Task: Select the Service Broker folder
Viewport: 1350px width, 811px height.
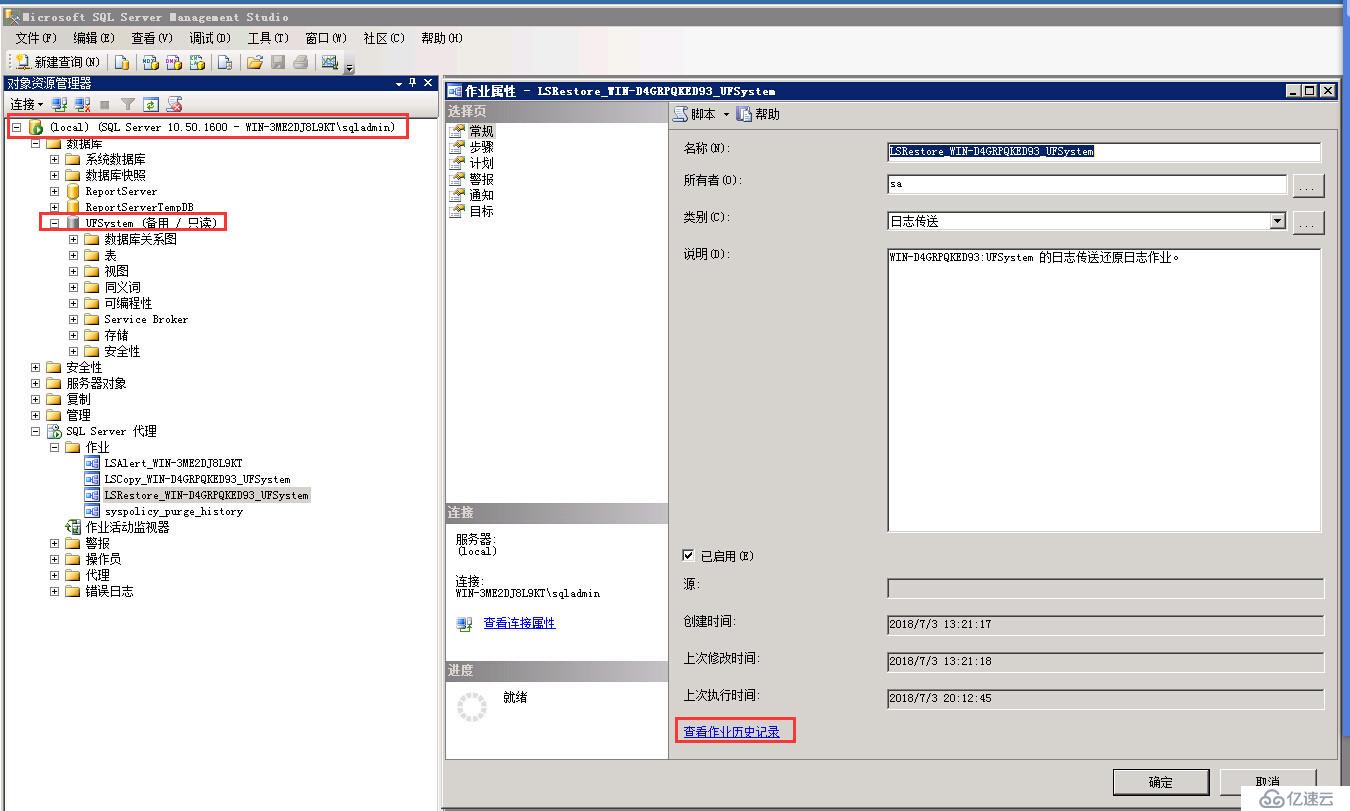Action: (146, 319)
